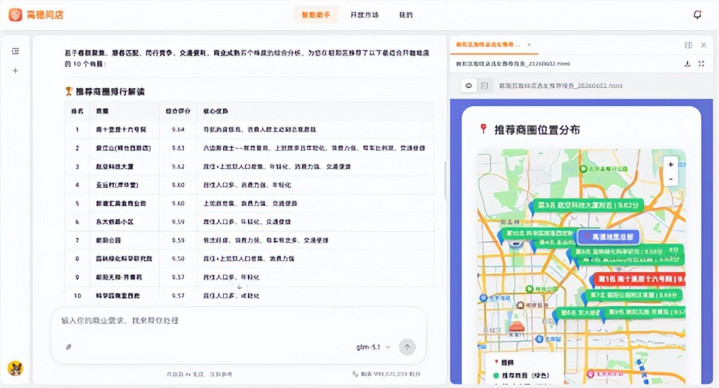Select the 第3名 航空科技大厦 map marker

click(x=587, y=205)
